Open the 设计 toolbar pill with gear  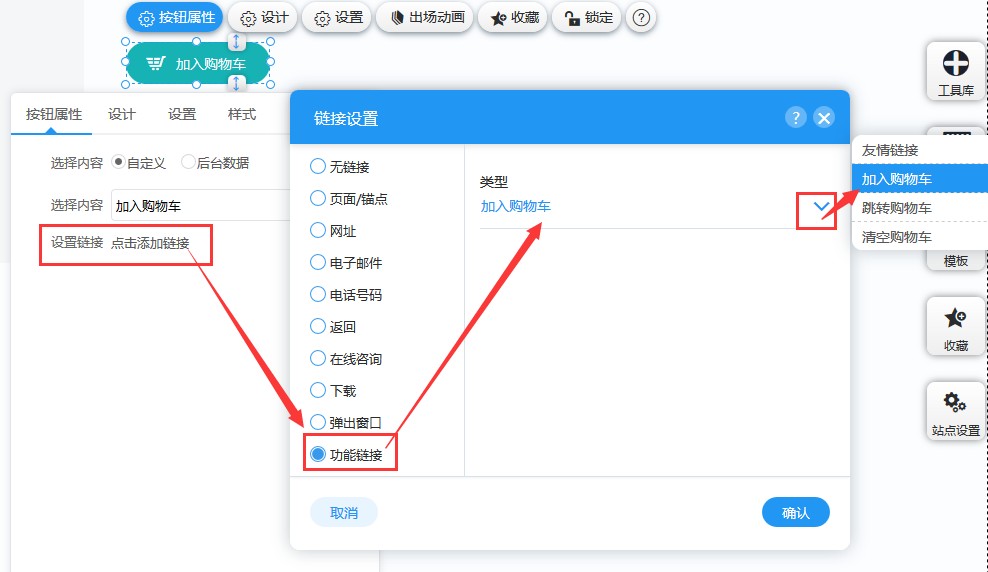point(265,18)
